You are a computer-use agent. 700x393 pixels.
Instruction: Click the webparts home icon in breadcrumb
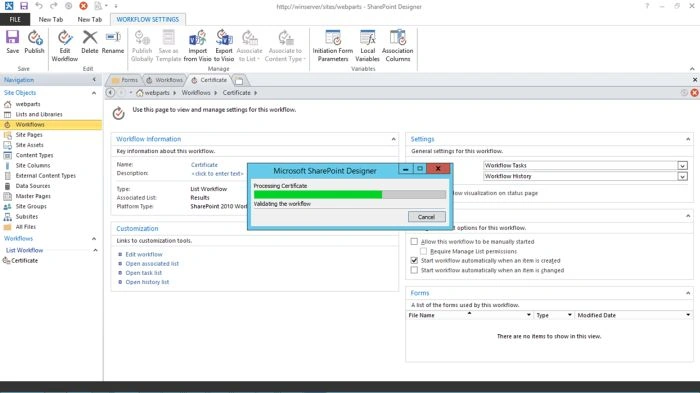[x=140, y=93]
